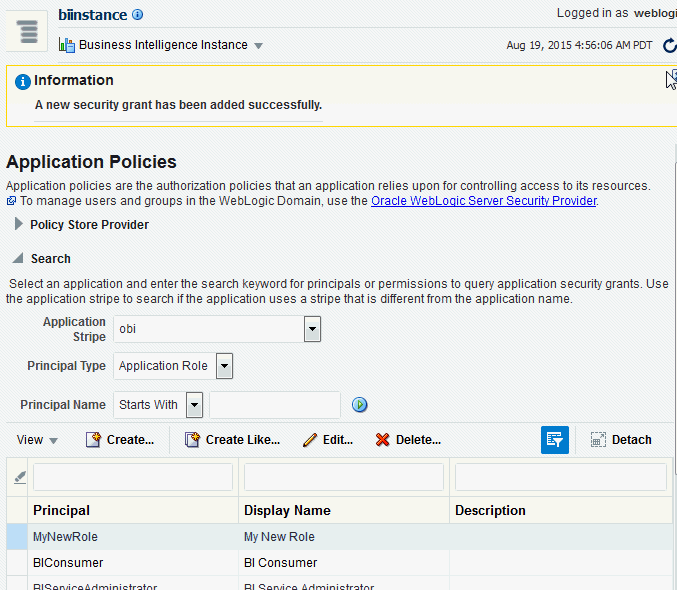
Task: Click the Business Intelligence Instance chart icon
Action: coord(66,45)
